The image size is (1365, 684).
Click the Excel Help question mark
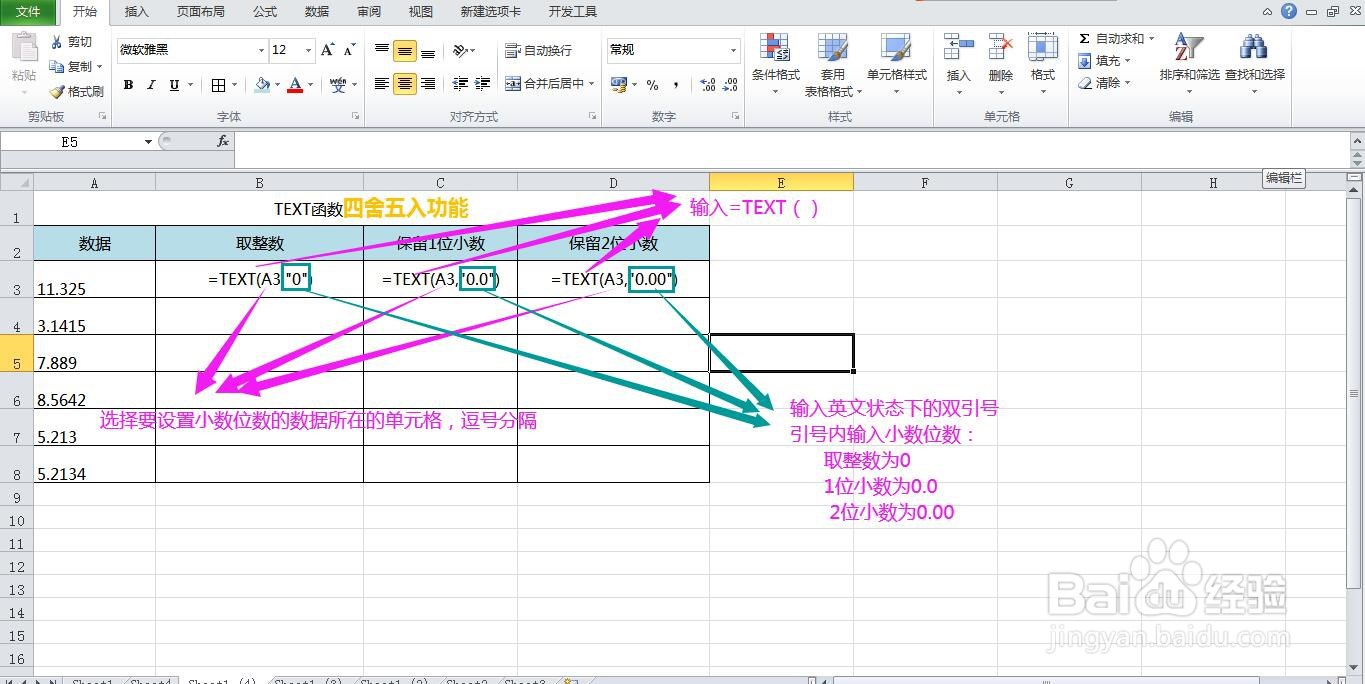coord(1289,12)
